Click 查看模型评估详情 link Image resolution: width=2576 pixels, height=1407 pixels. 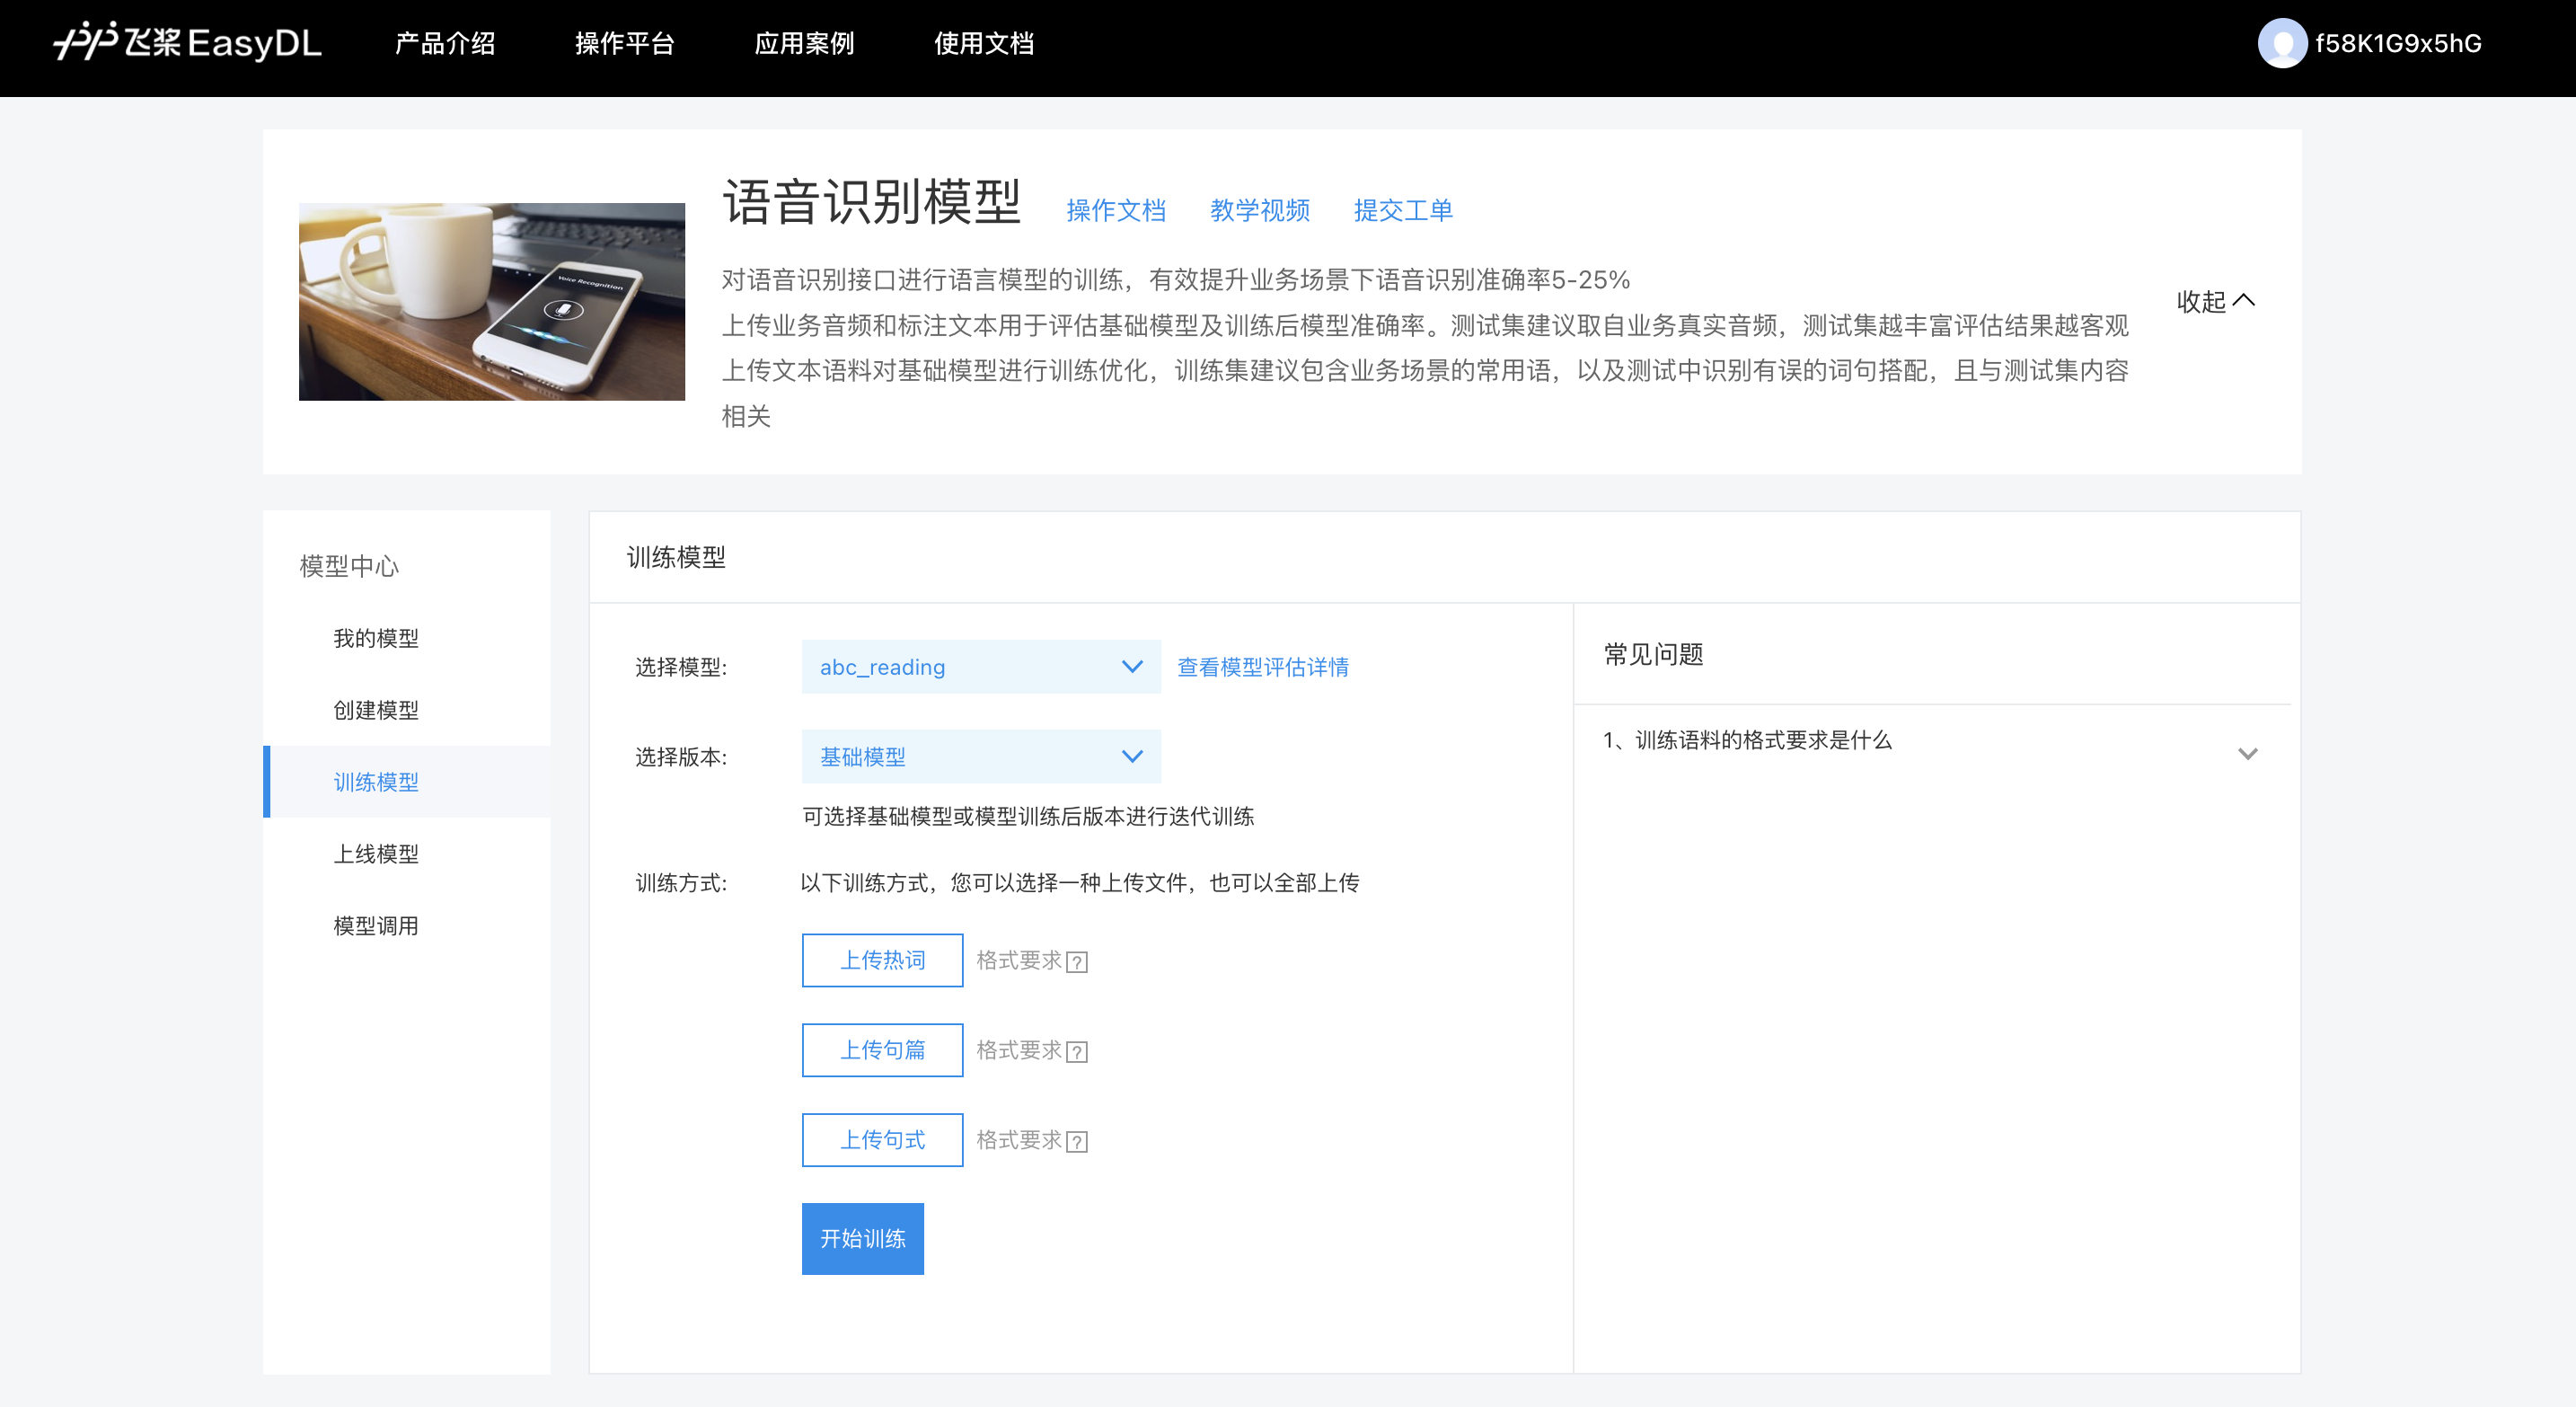pyautogui.click(x=1263, y=667)
